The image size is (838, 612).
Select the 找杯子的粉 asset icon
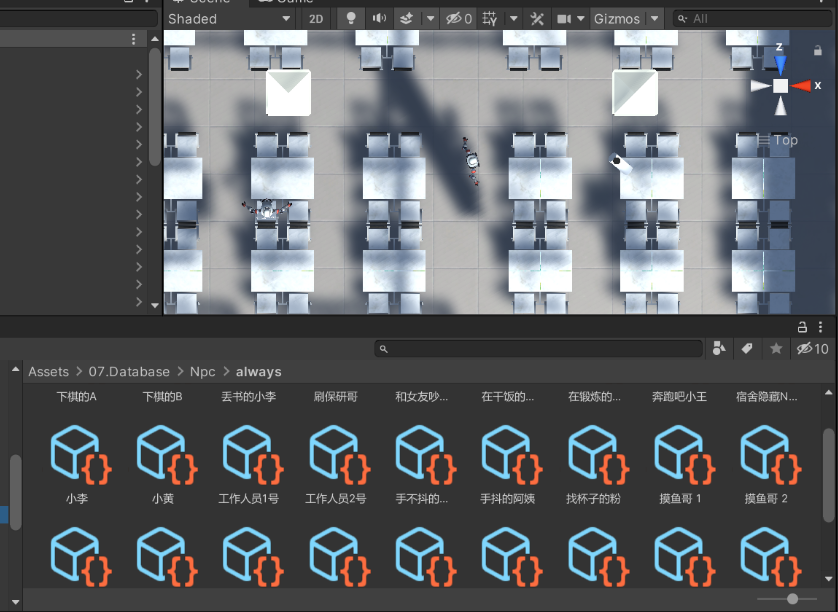tap(598, 454)
